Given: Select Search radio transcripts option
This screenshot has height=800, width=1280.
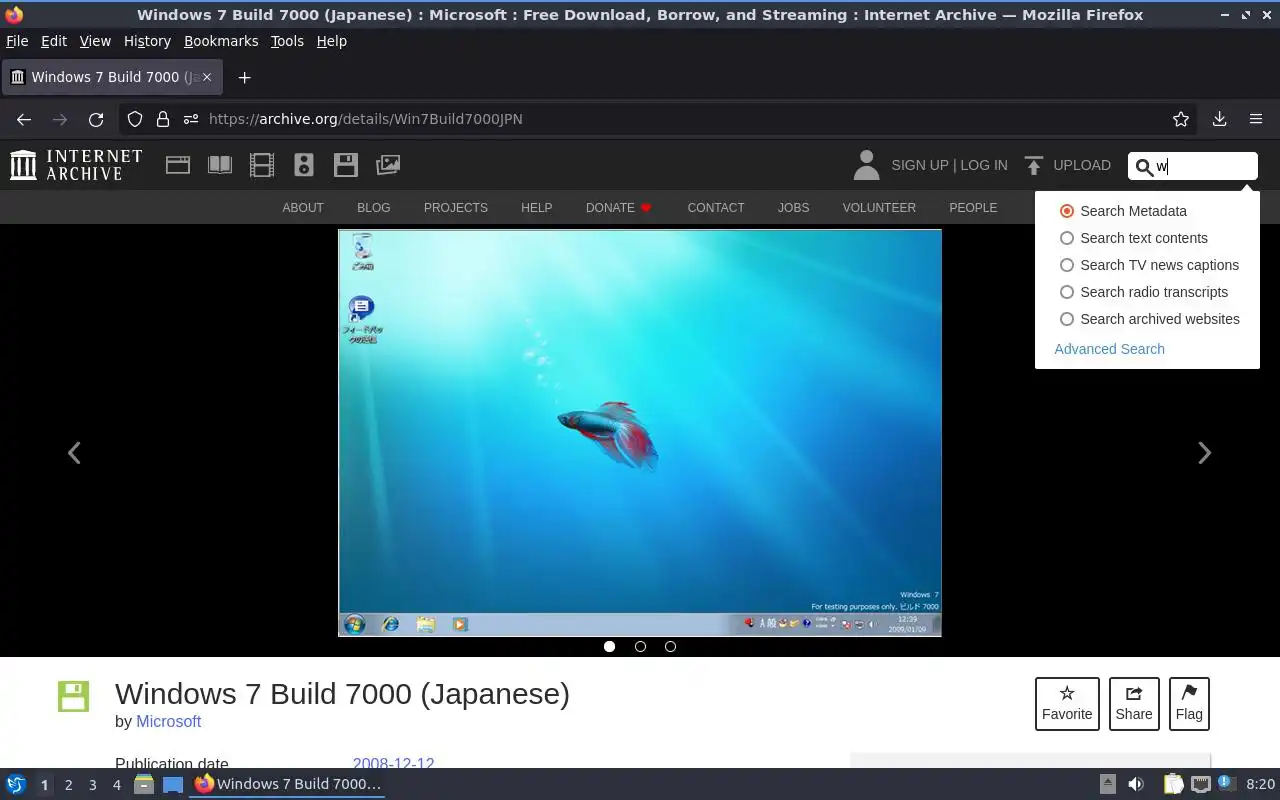Looking at the screenshot, I should tap(1144, 292).
